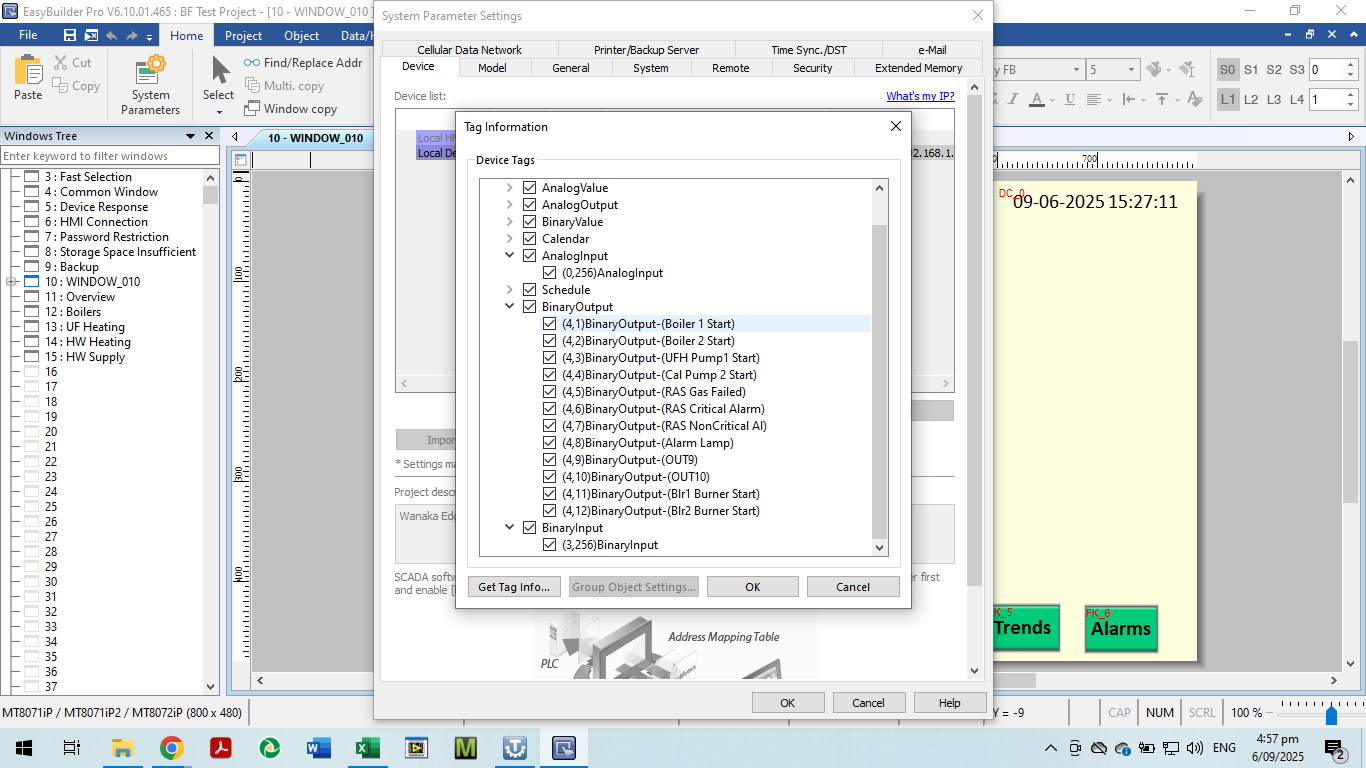This screenshot has width=1366, height=768.
Task: Click the Get Tag Info button
Action: pos(514,587)
